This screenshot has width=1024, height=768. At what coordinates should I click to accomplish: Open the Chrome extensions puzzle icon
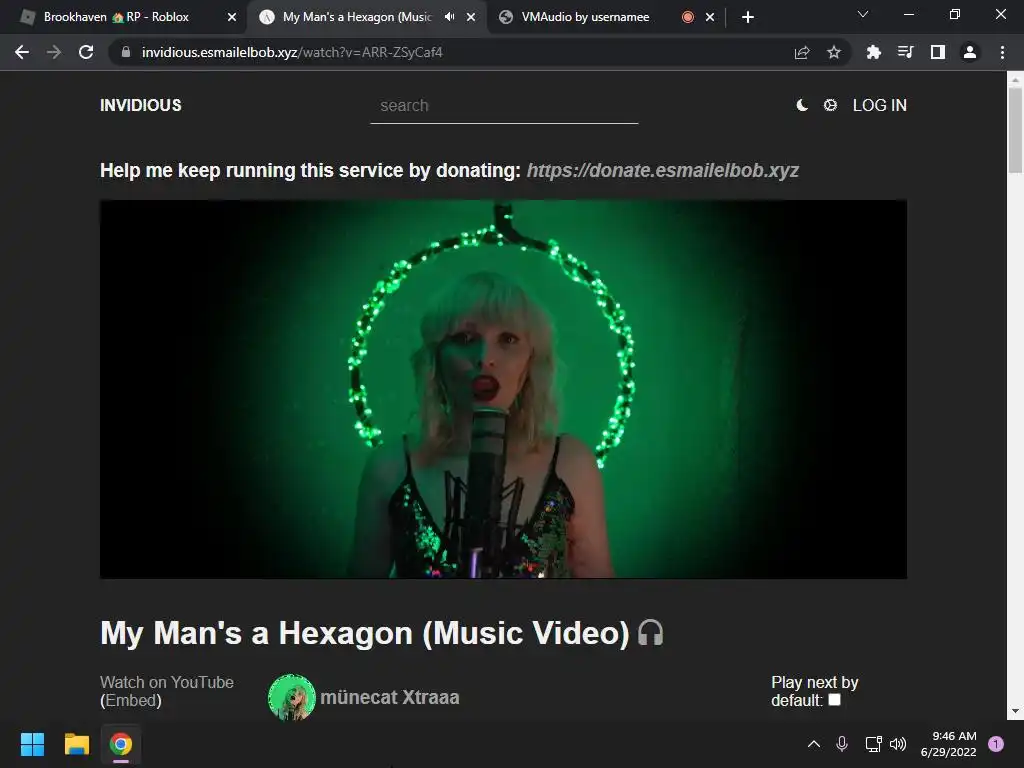tap(873, 52)
